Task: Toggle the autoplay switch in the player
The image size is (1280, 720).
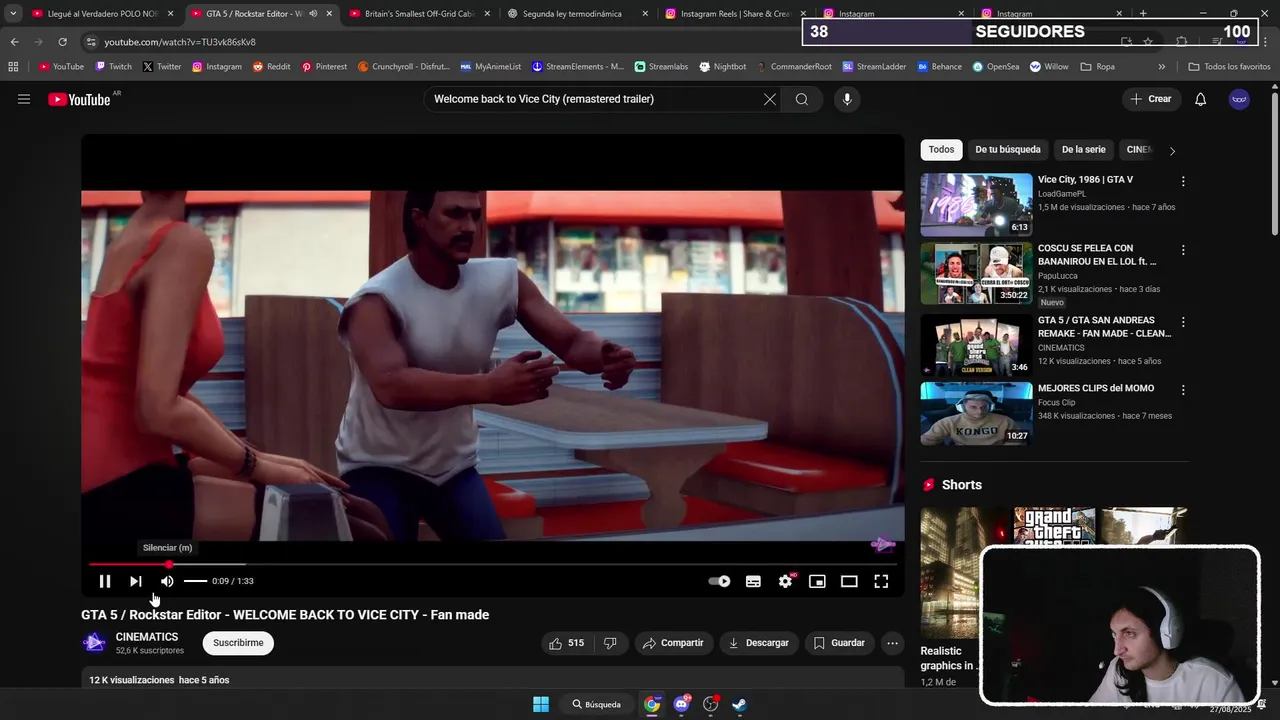Action: 719,581
